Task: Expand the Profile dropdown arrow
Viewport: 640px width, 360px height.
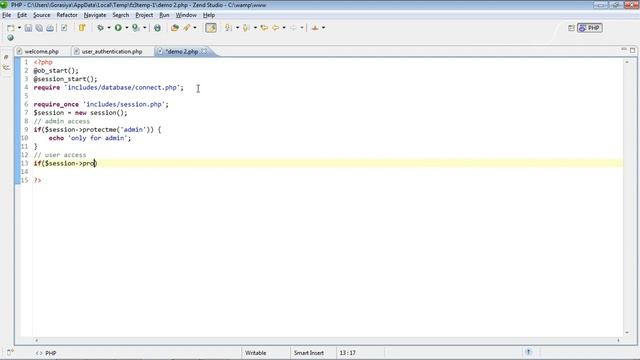Action: (x=144, y=28)
